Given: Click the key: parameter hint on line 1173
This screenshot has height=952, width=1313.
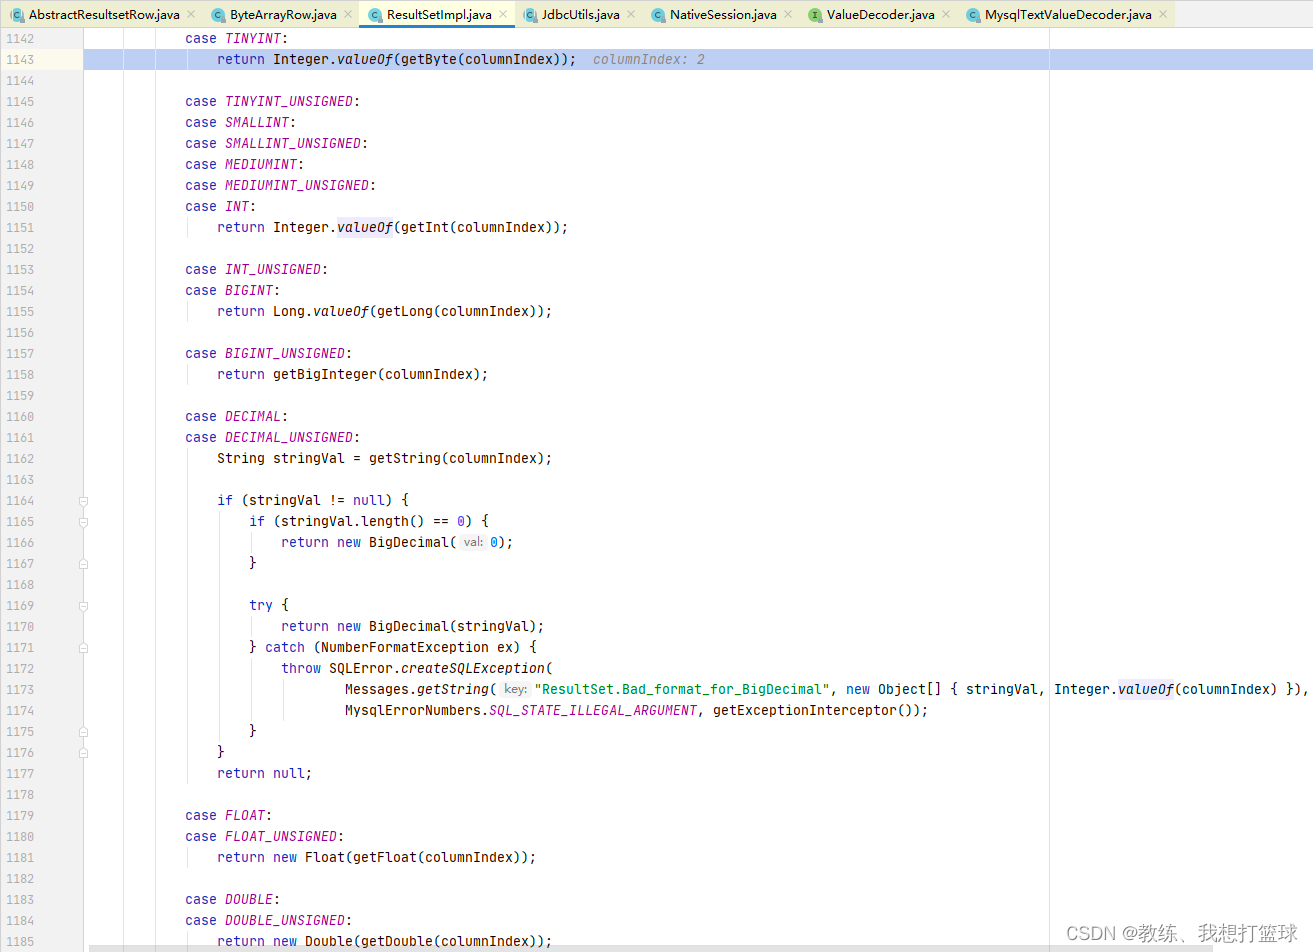Looking at the screenshot, I should click(515, 690).
